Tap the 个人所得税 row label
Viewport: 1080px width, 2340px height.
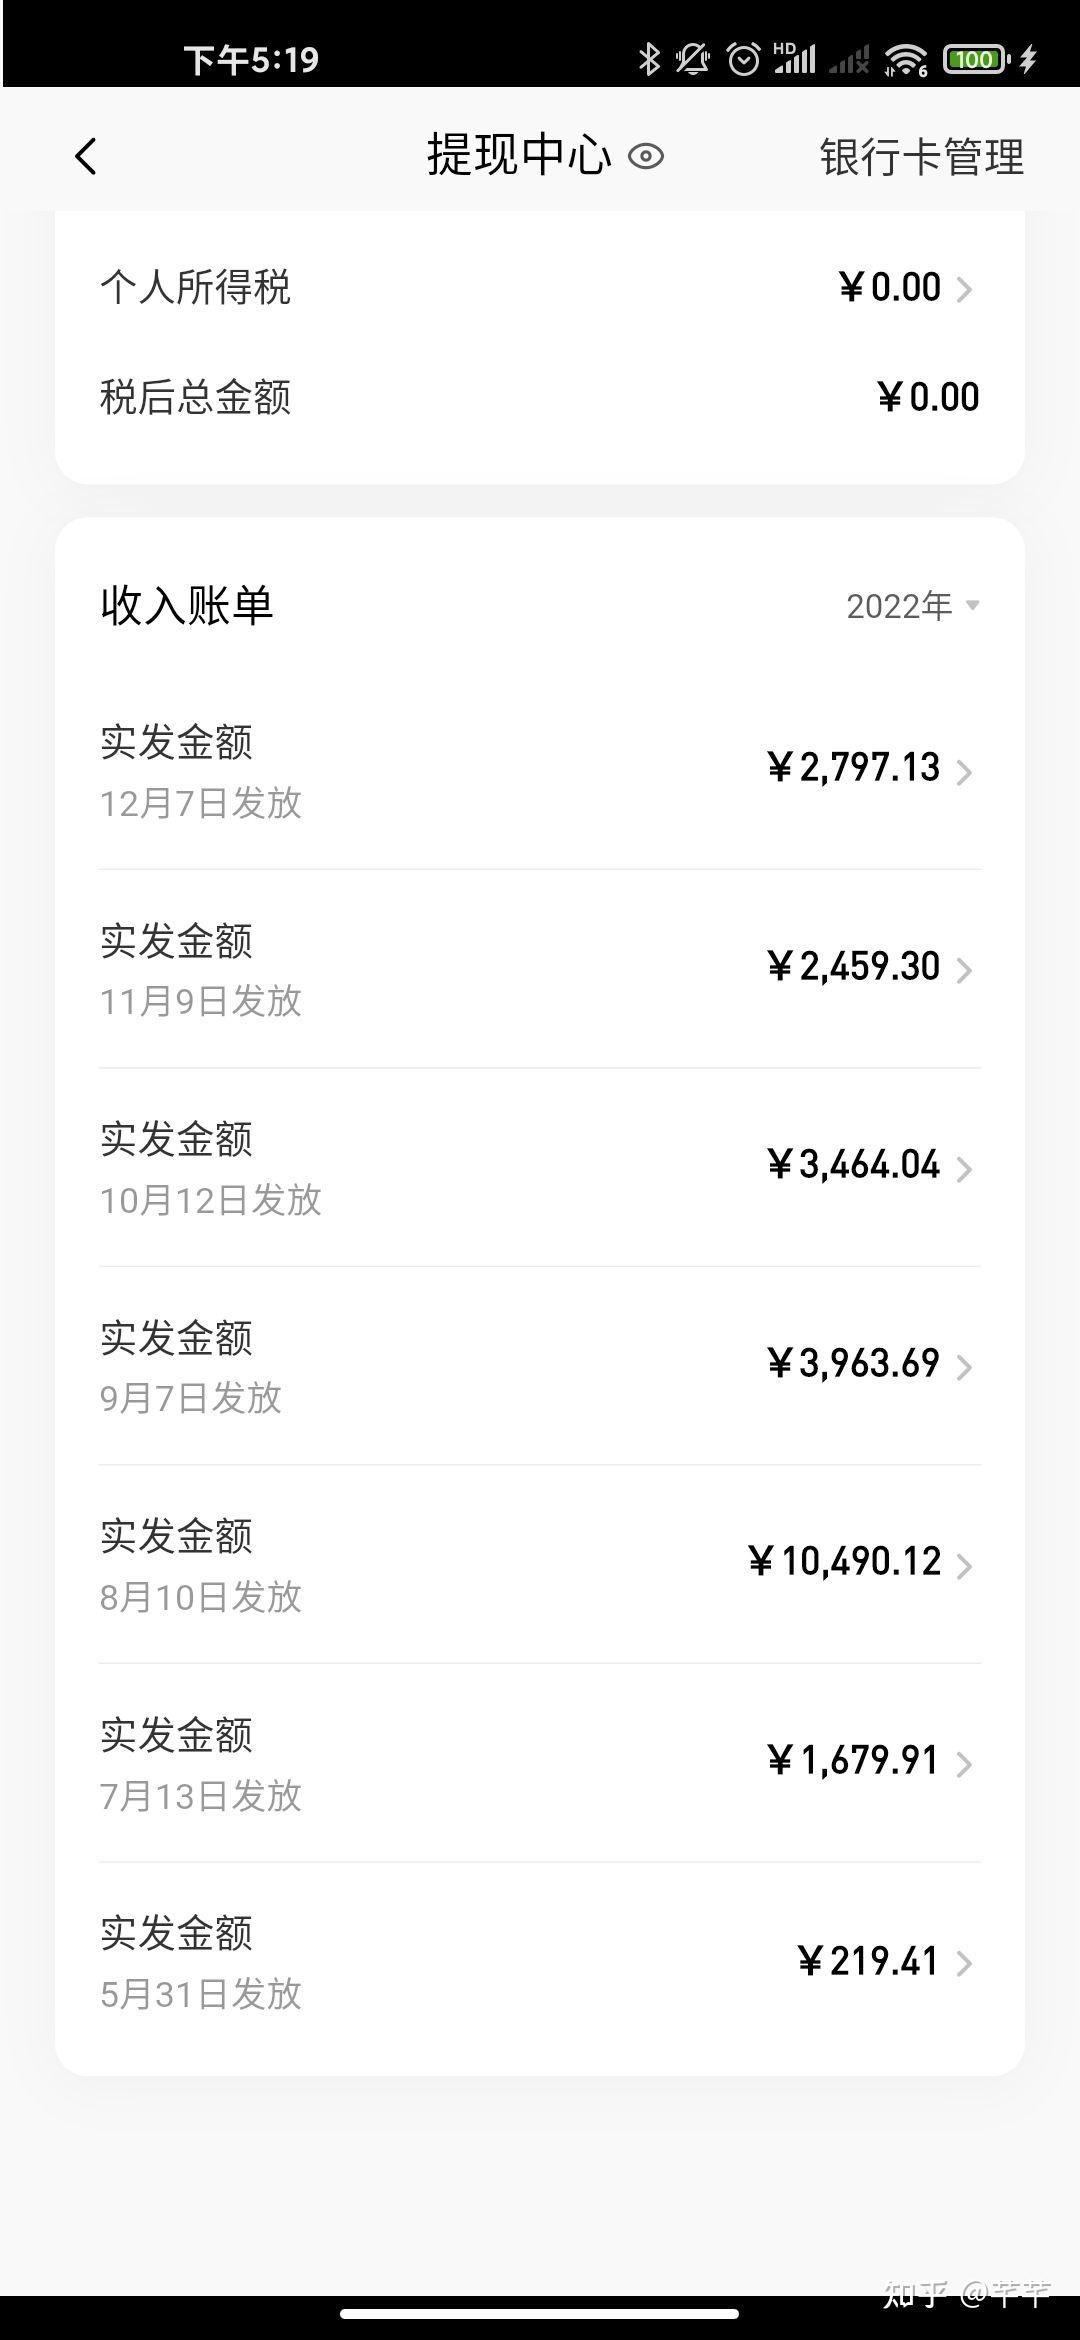click(x=195, y=288)
